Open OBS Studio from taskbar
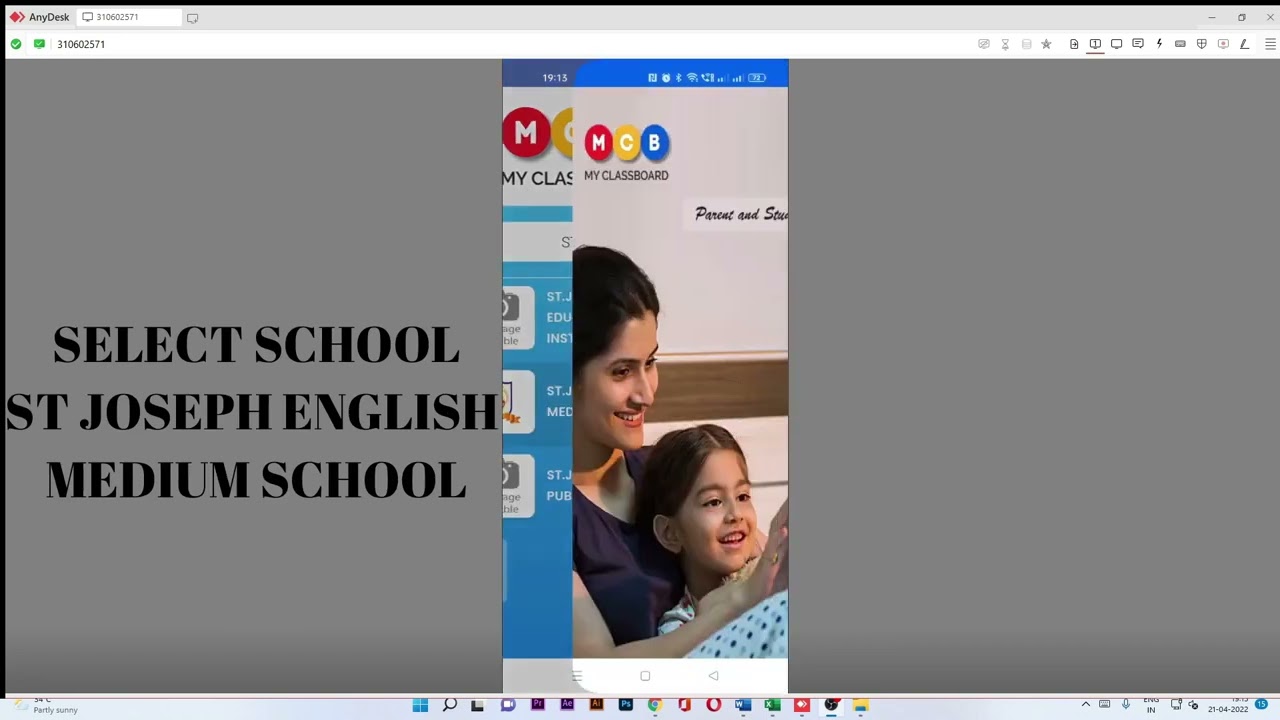1280x720 pixels. click(831, 705)
